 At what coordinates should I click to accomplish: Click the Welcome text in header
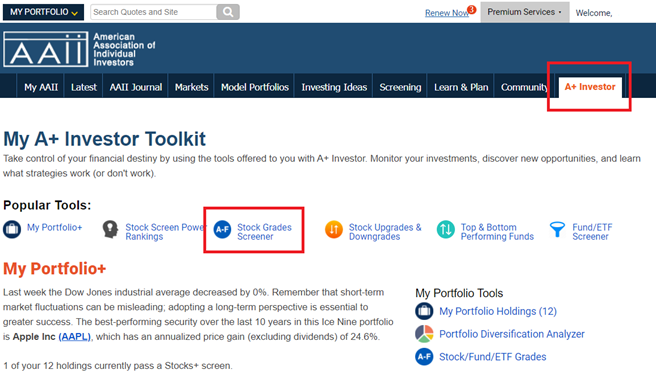[594, 13]
